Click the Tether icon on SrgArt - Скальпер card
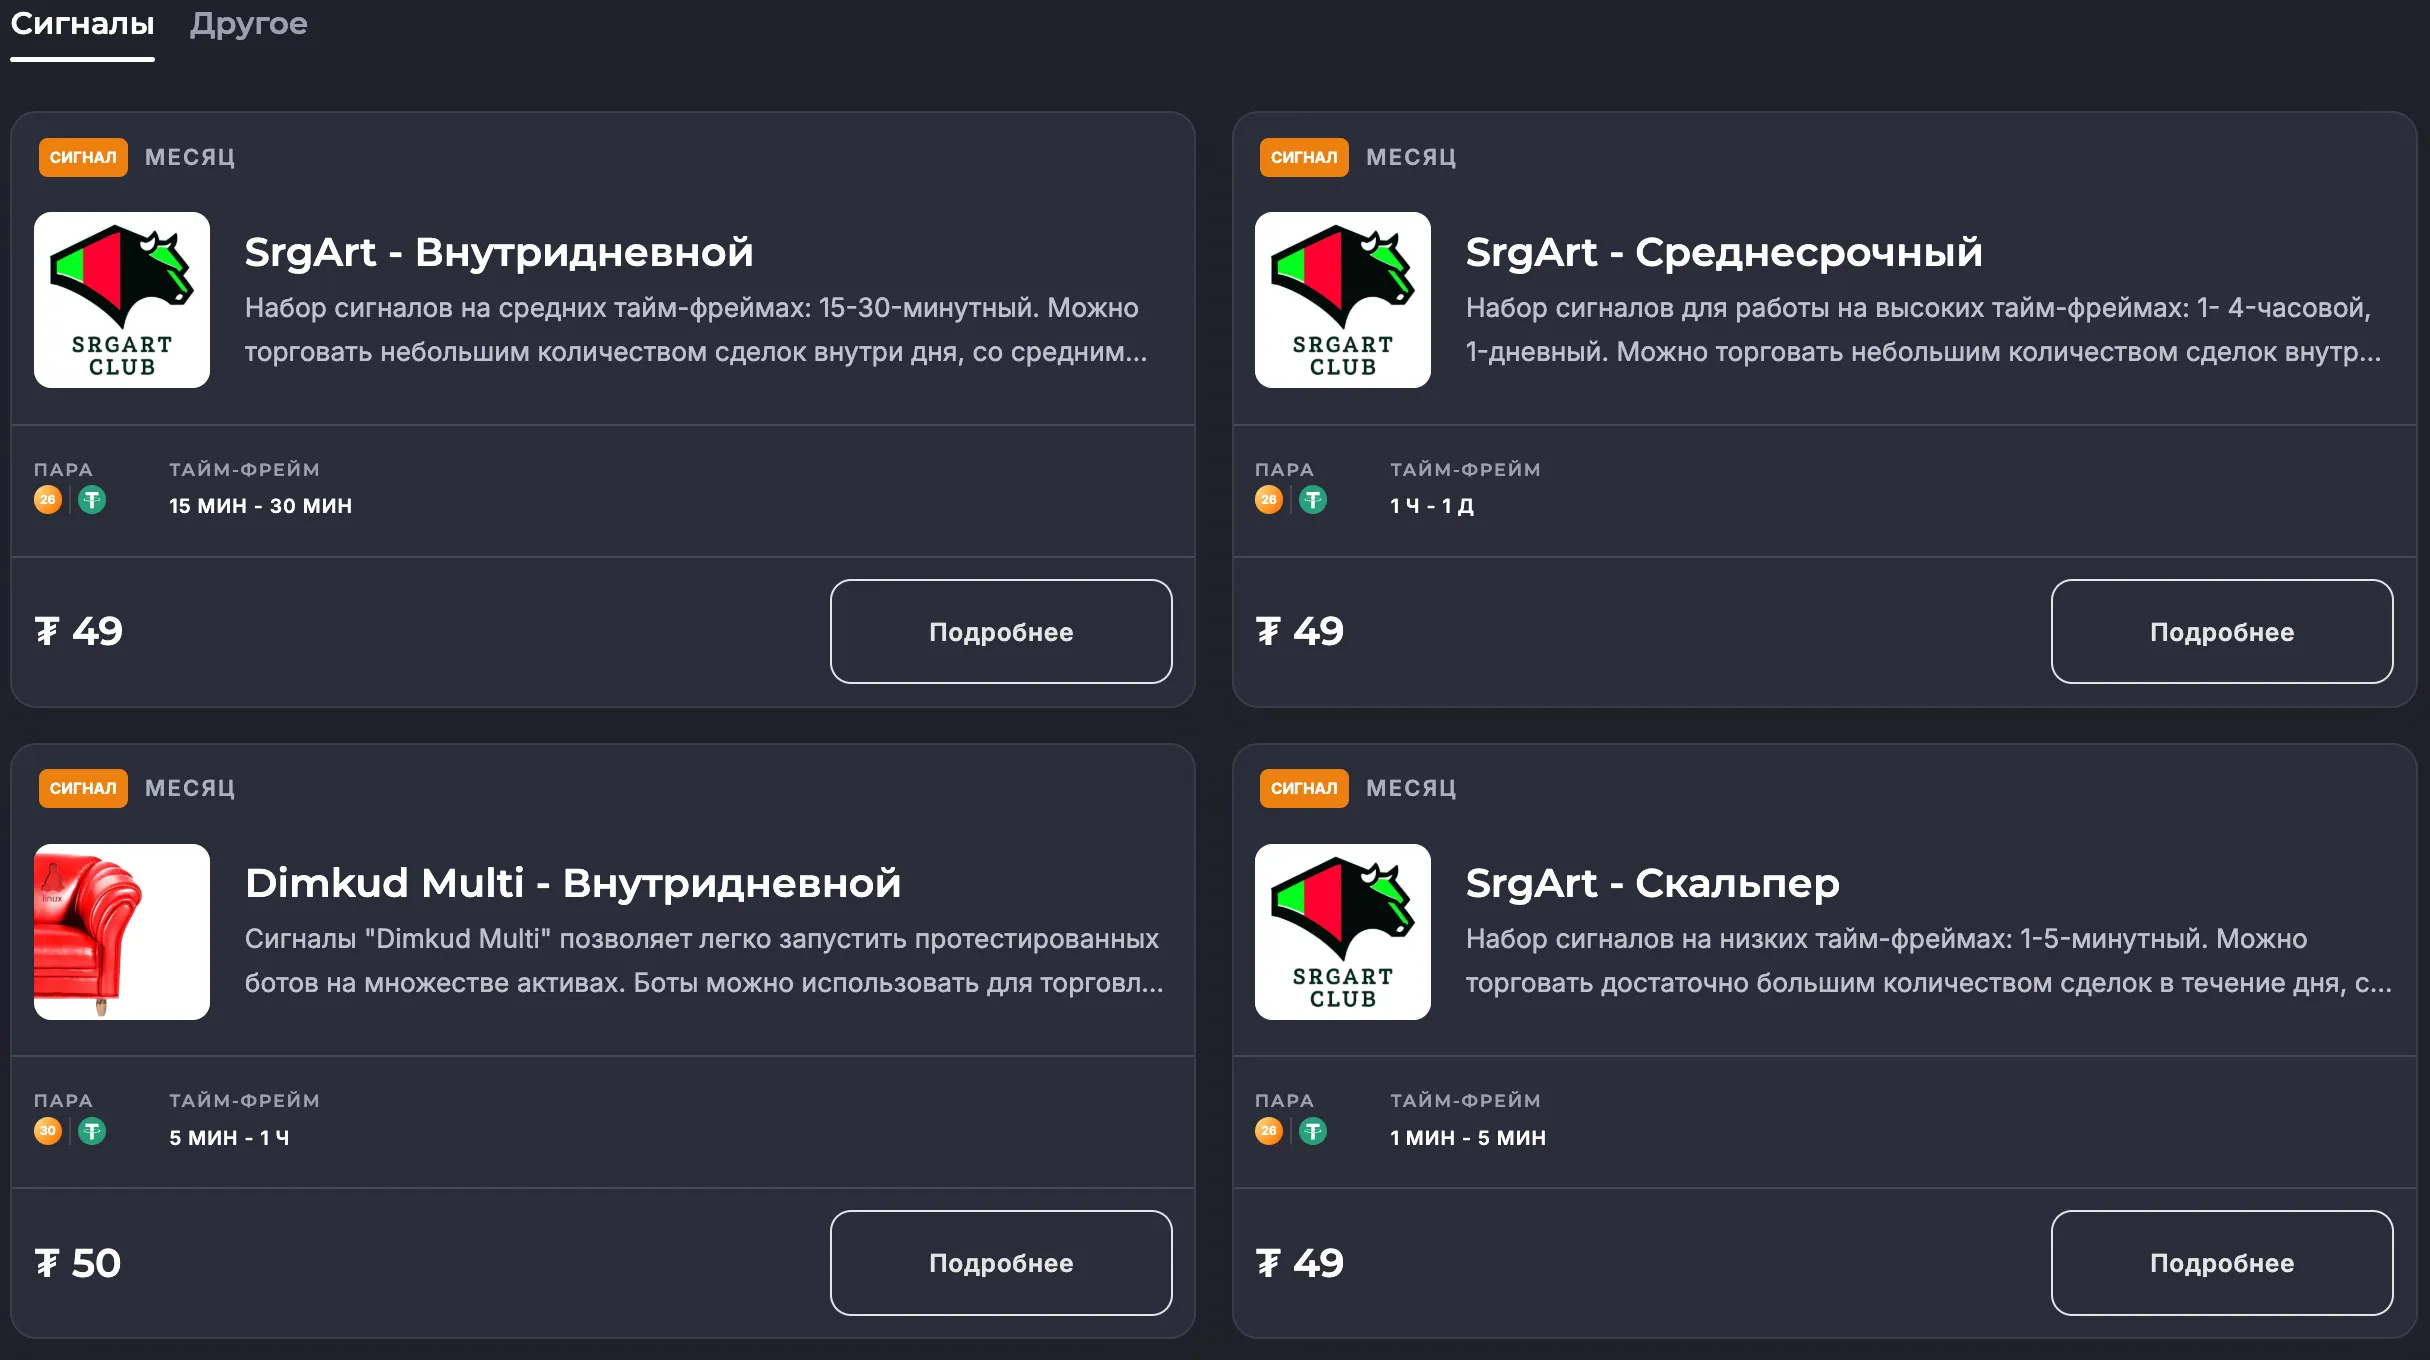This screenshot has width=2430, height=1360. (1314, 1131)
